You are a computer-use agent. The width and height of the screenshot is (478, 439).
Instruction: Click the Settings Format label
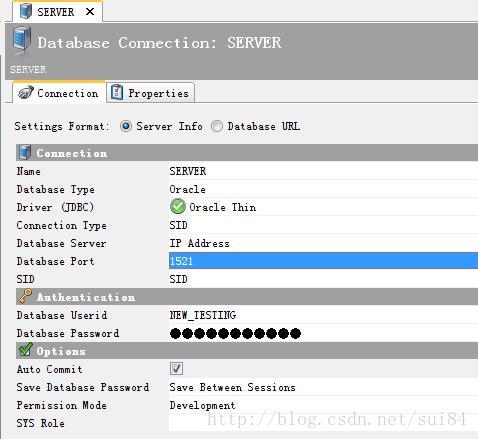pyautogui.click(x=62, y=126)
